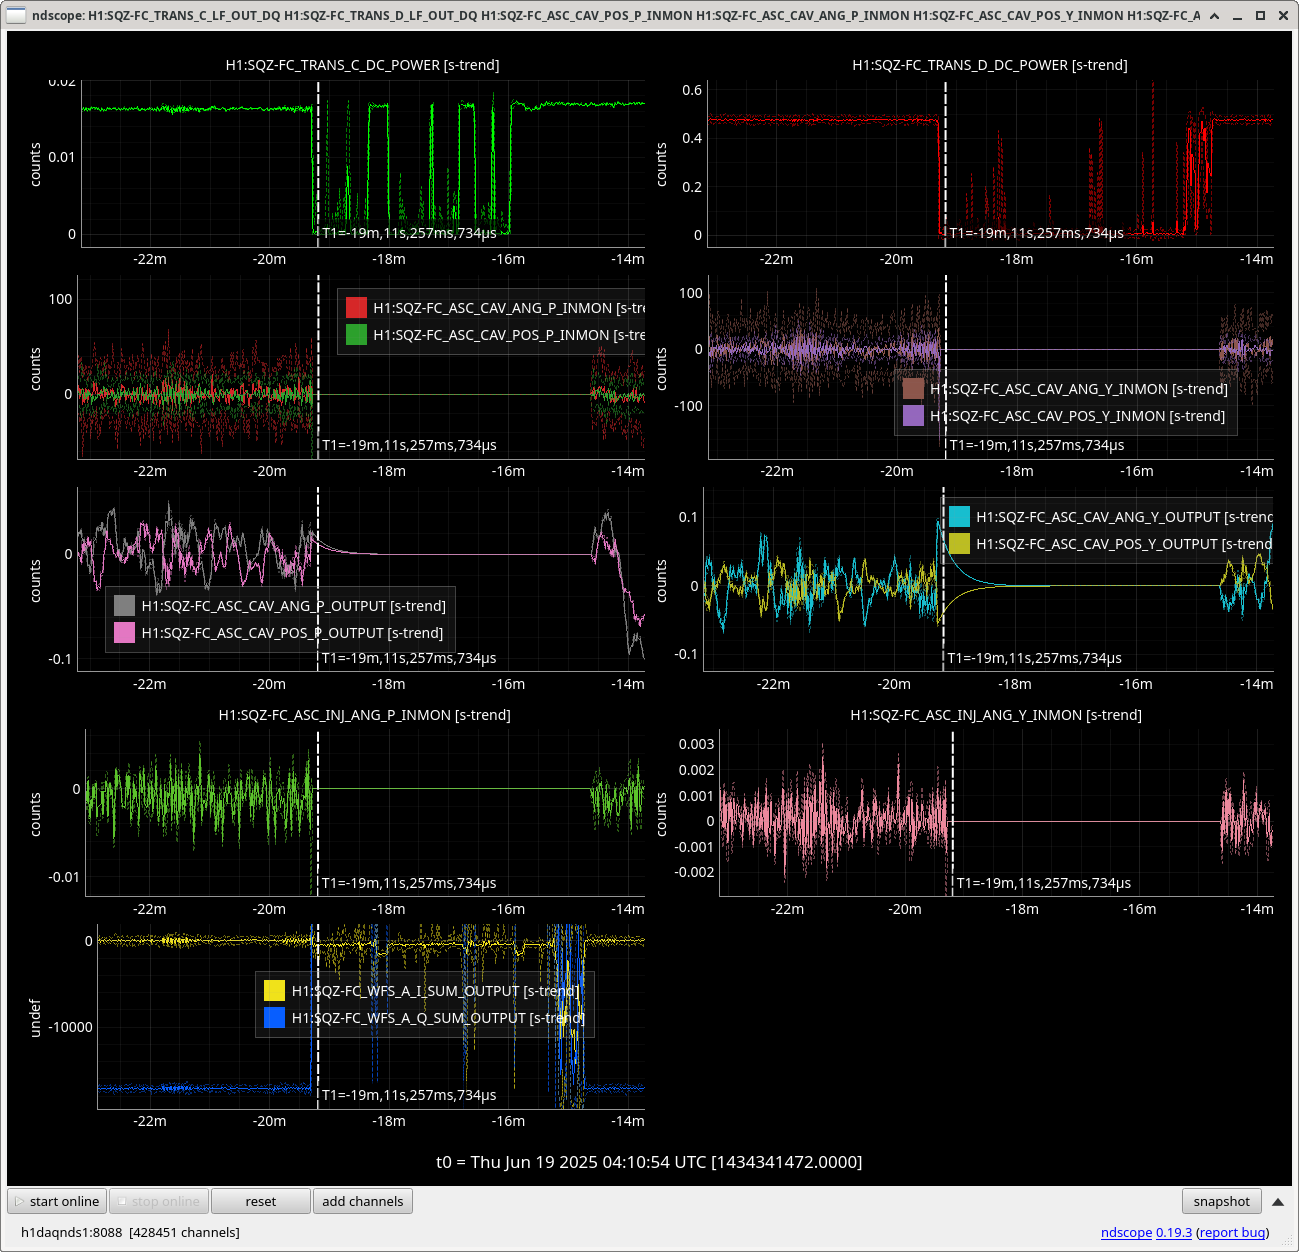The height and width of the screenshot is (1252, 1299).
Task: Click the CAV_ANG_P_INMON legend label
Action: coord(509,308)
